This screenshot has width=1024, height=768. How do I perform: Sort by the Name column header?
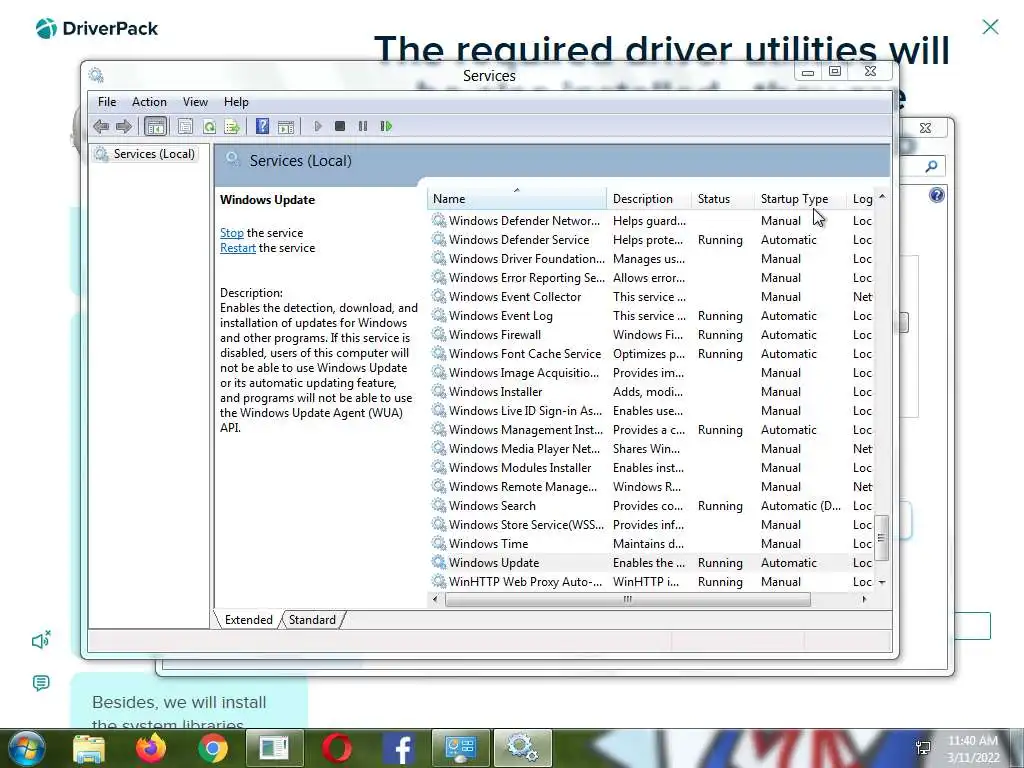tap(517, 199)
